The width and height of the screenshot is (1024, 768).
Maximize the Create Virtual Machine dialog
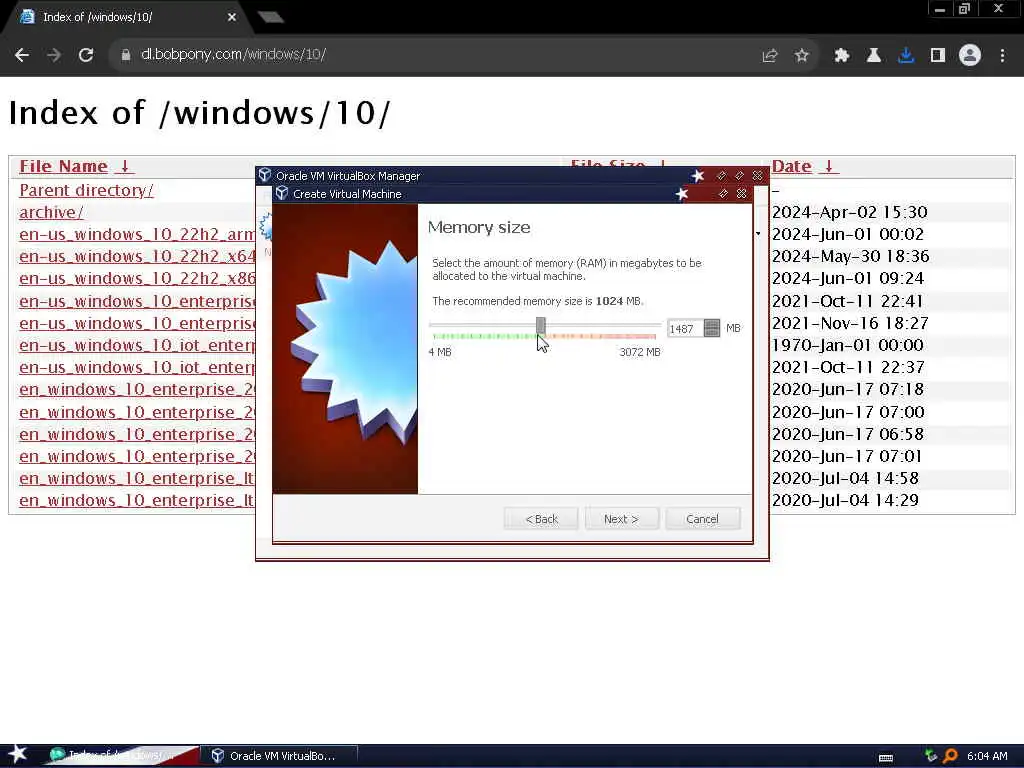(723, 194)
